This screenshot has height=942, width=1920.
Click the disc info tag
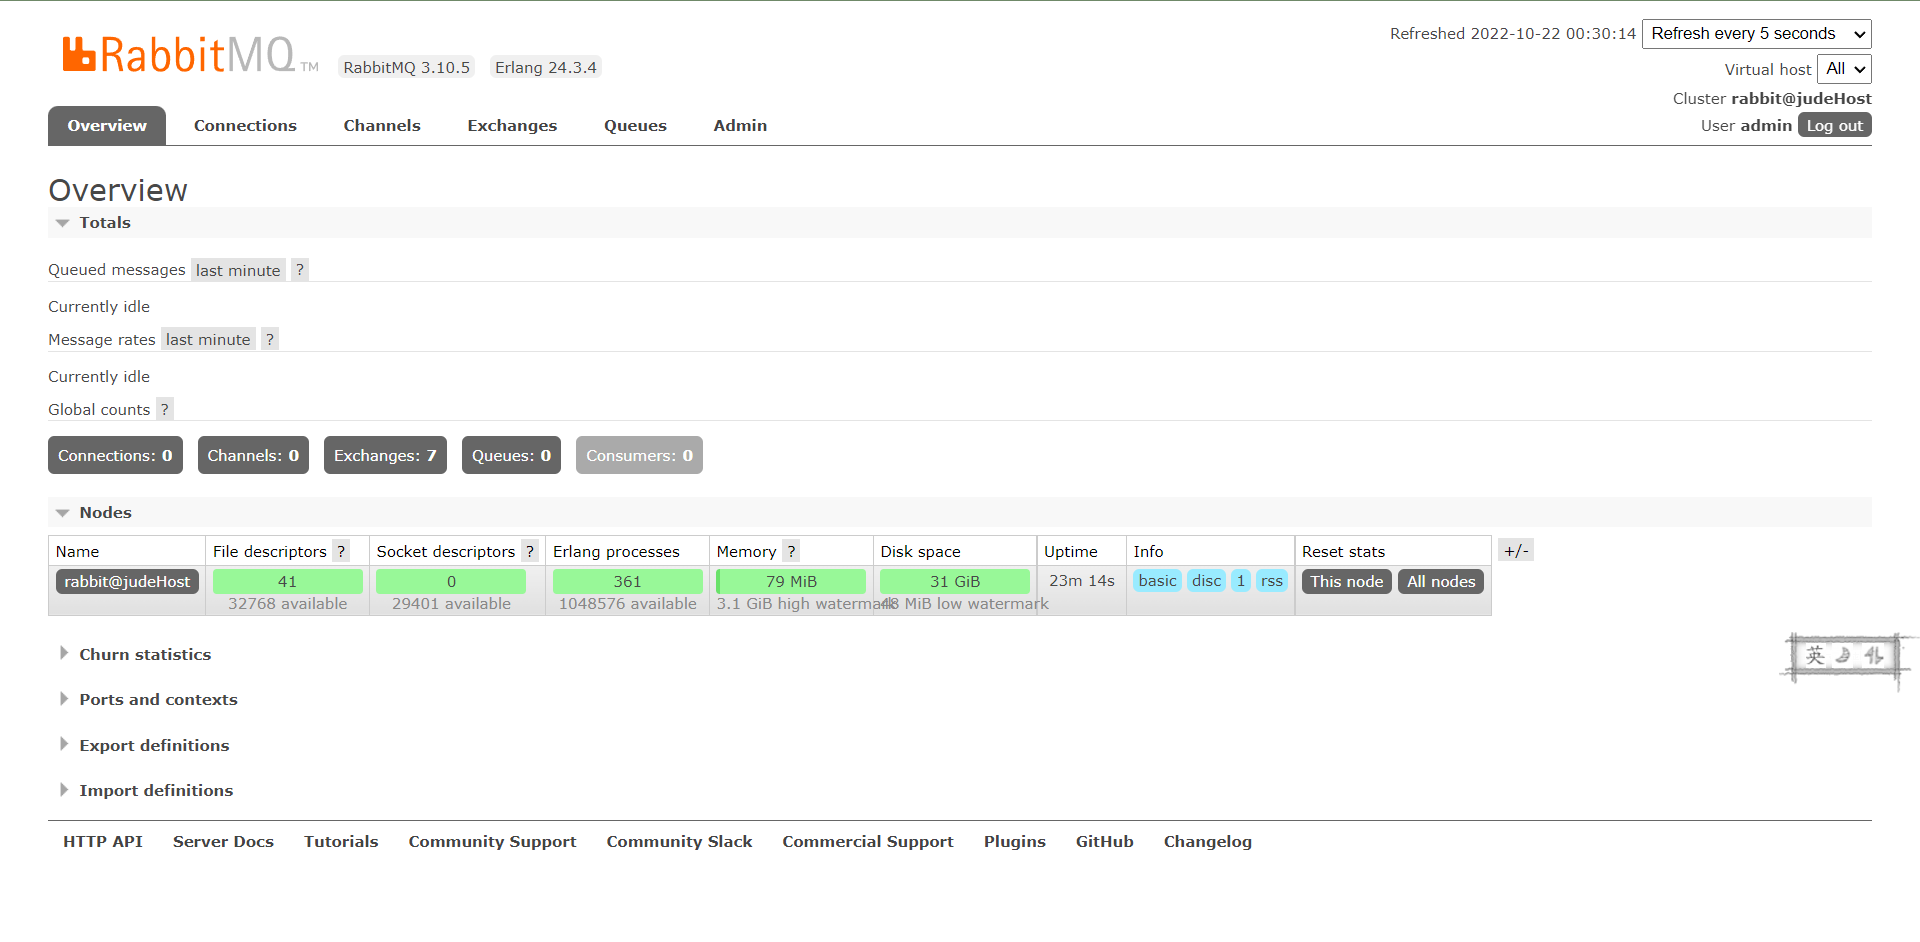point(1206,580)
